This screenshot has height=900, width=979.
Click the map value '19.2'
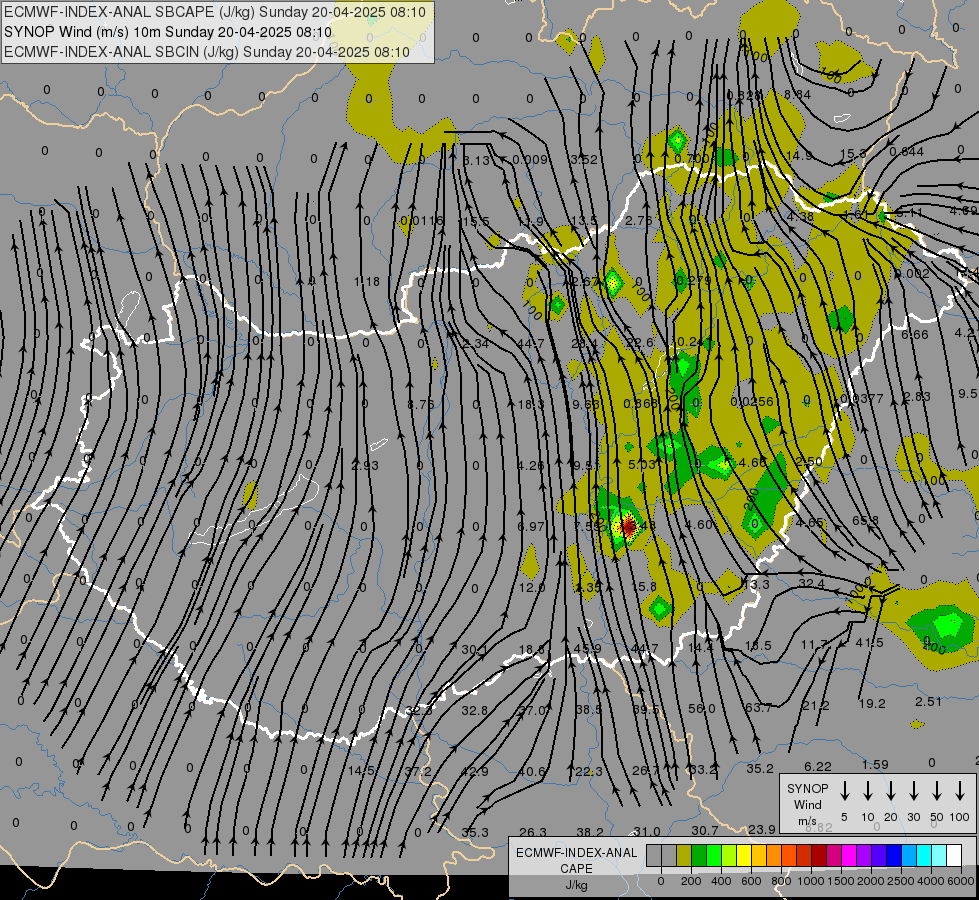pyautogui.click(x=872, y=704)
